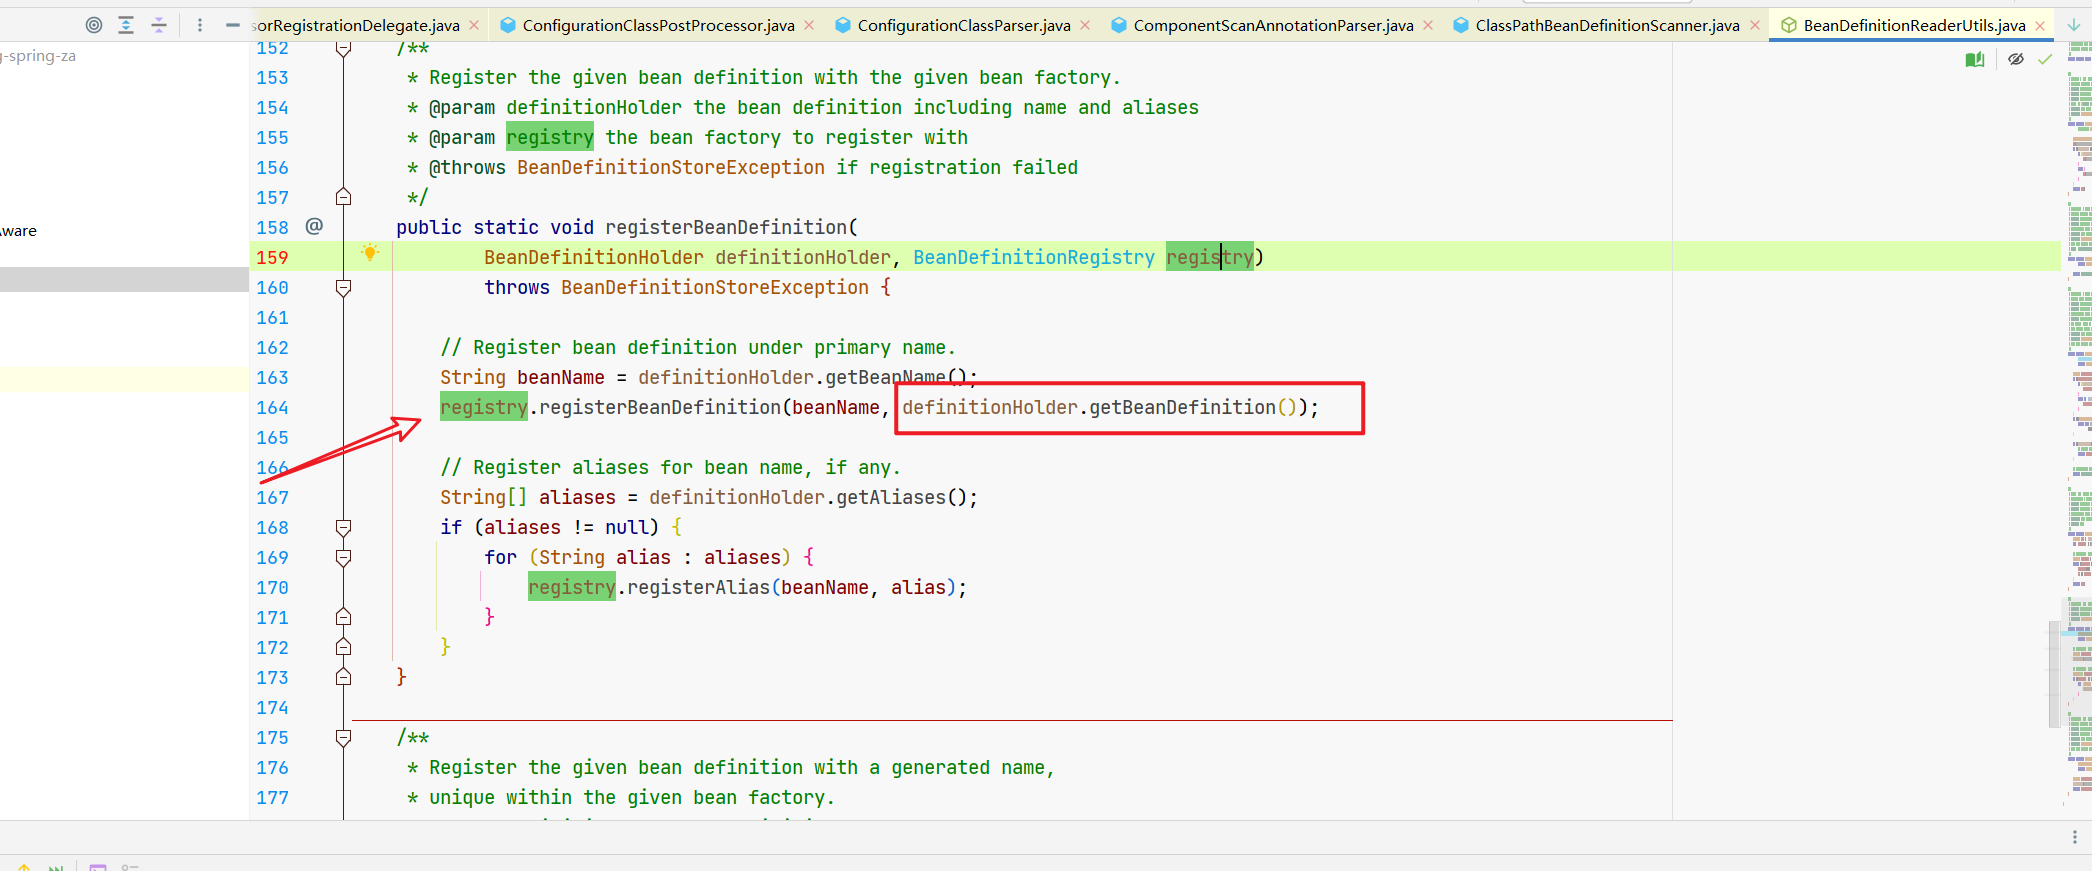
Task: Open the project panel options kebab menu
Action: tap(200, 25)
